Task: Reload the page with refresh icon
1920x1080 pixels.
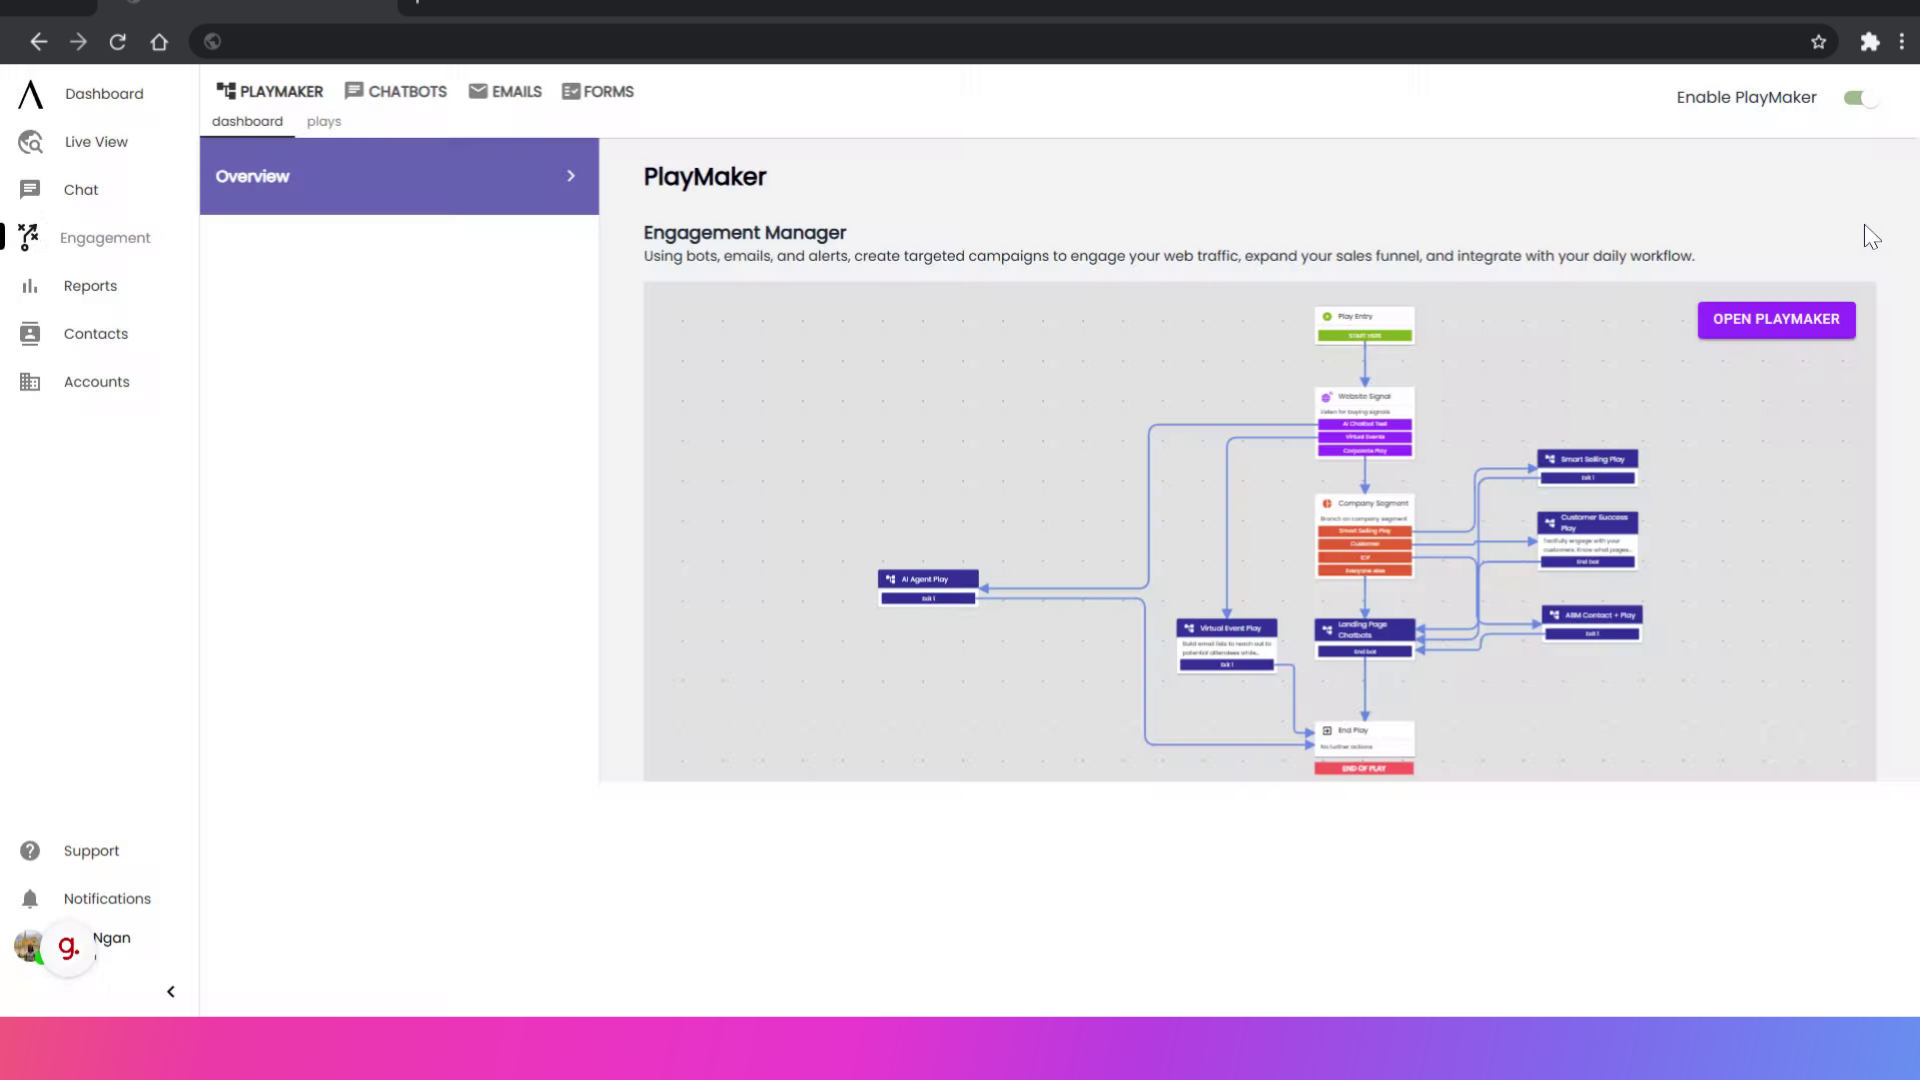Action: tap(118, 42)
